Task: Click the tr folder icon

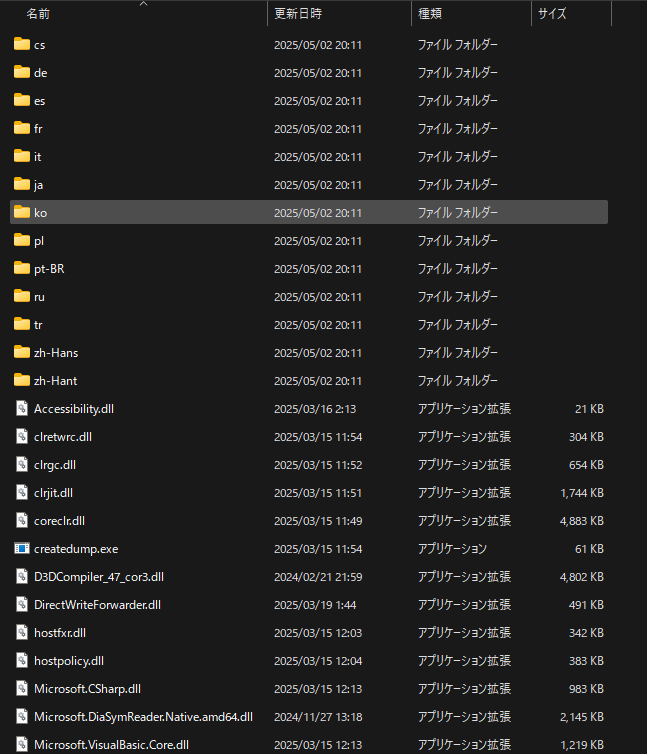Action: [x=22, y=324]
